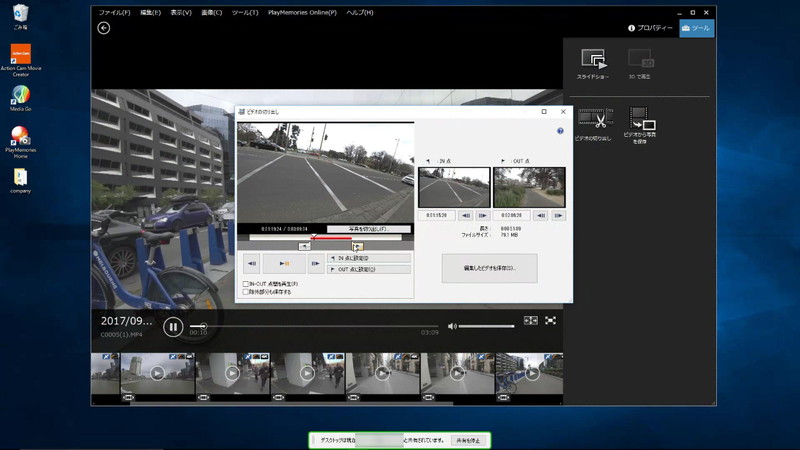Open the city skyline filmstrip thumbnail
Image resolution: width=800 pixels, height=450 pixels.
(157, 373)
